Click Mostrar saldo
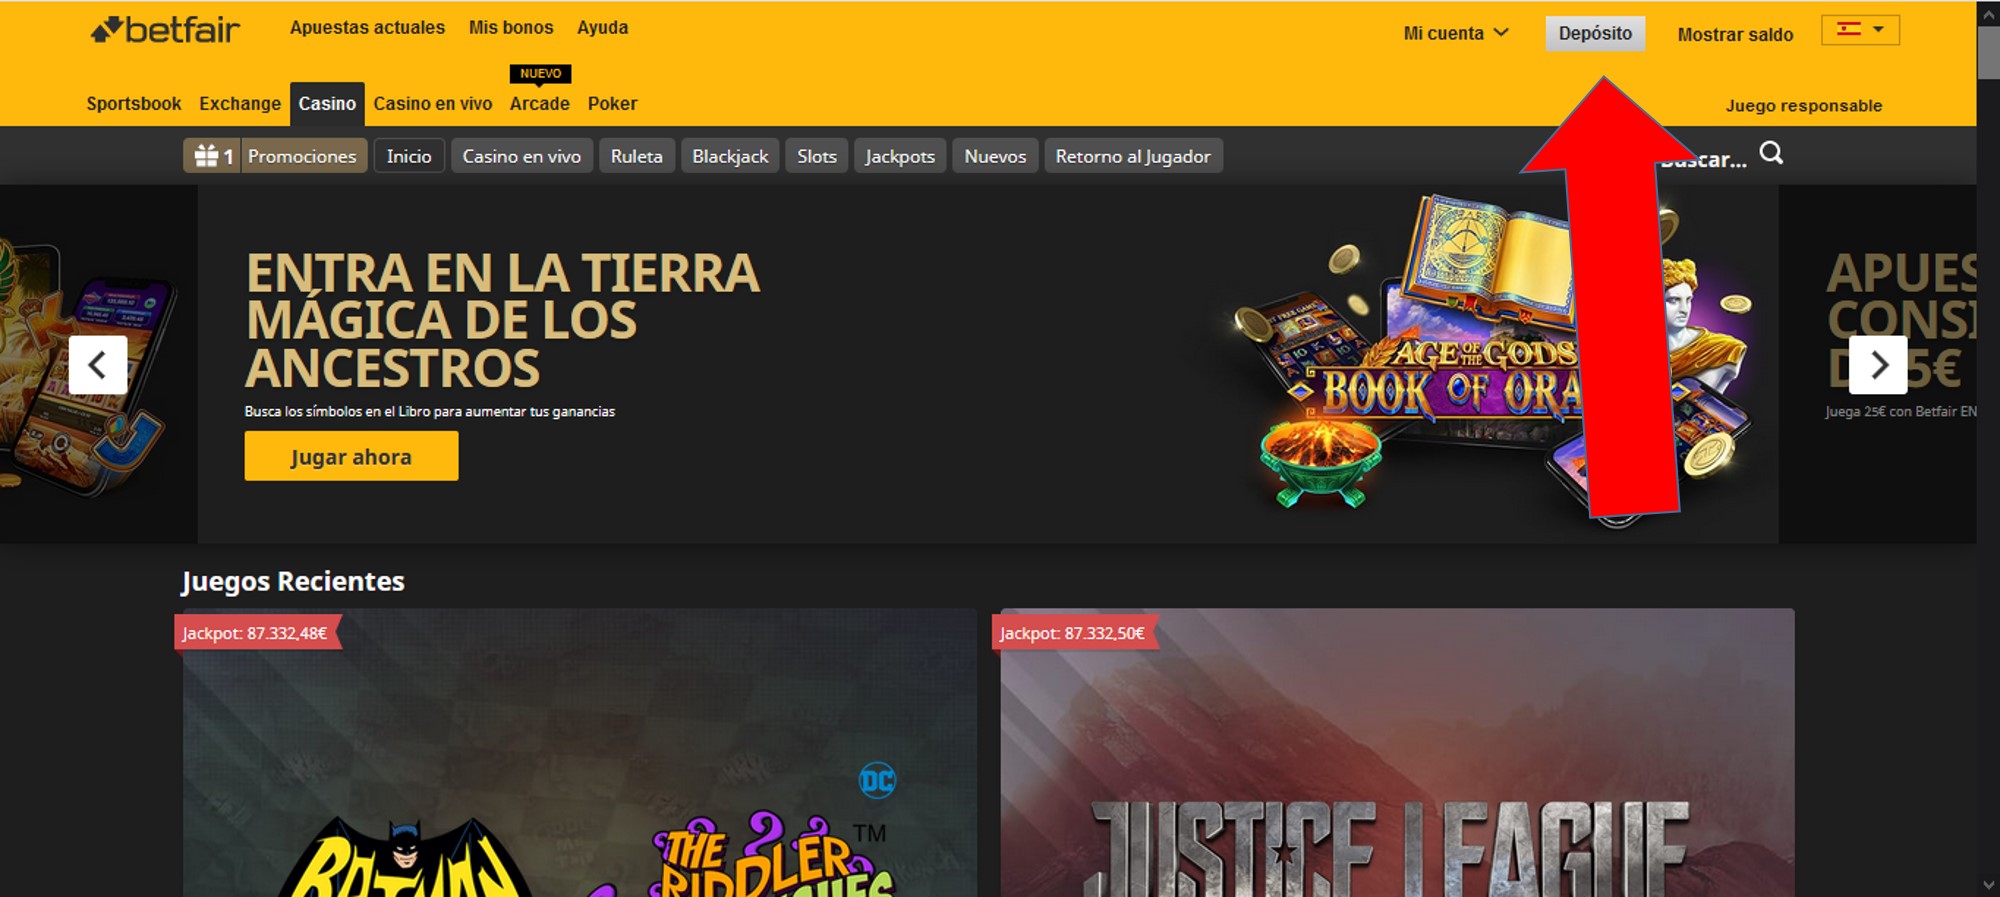The image size is (2000, 897). click(1735, 35)
